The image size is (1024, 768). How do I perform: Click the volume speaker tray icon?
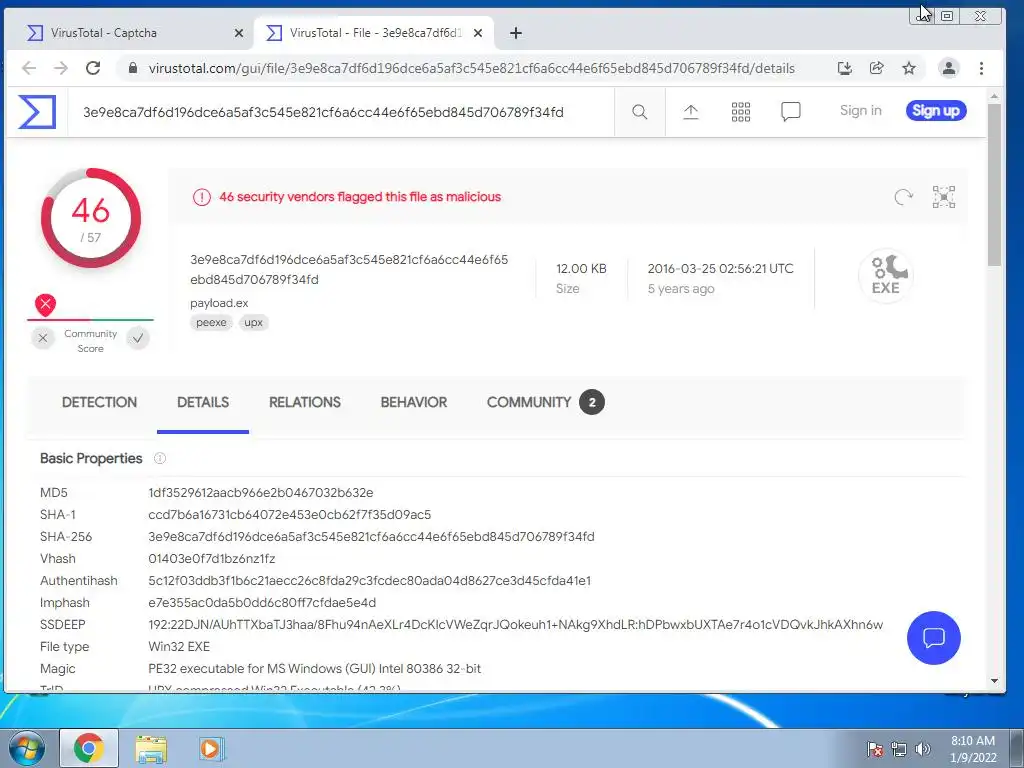(923, 749)
